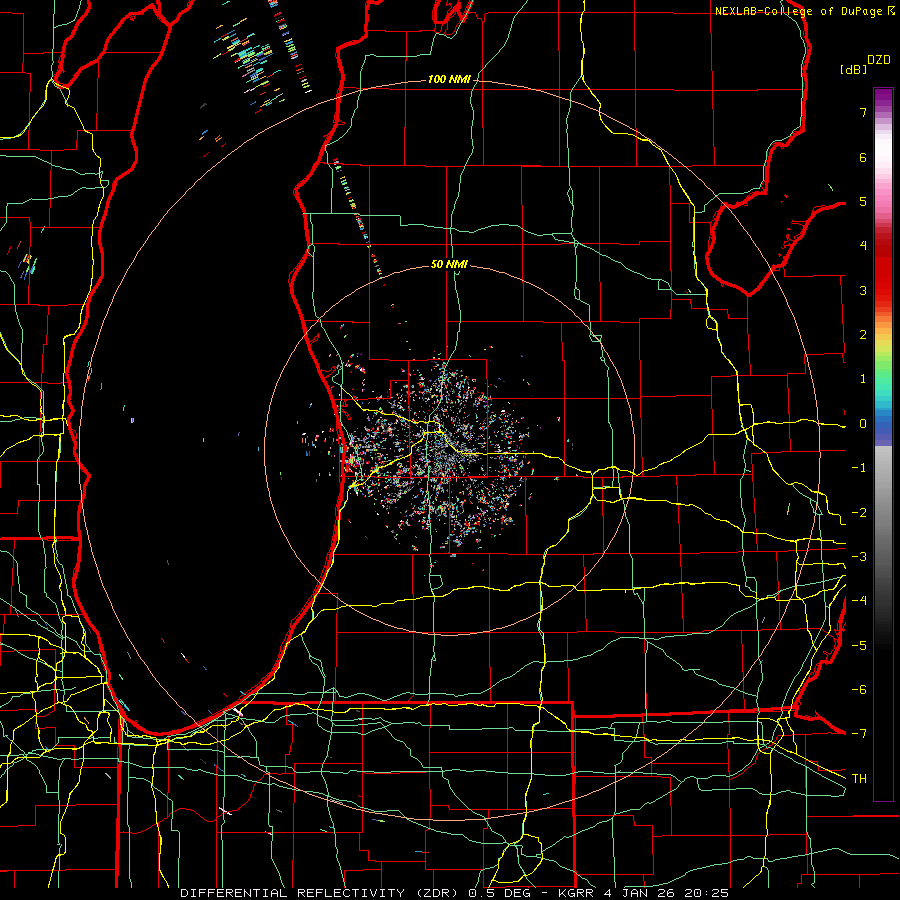Click the TH threshold label on the legend
This screenshot has height=900, width=900.
click(859, 779)
